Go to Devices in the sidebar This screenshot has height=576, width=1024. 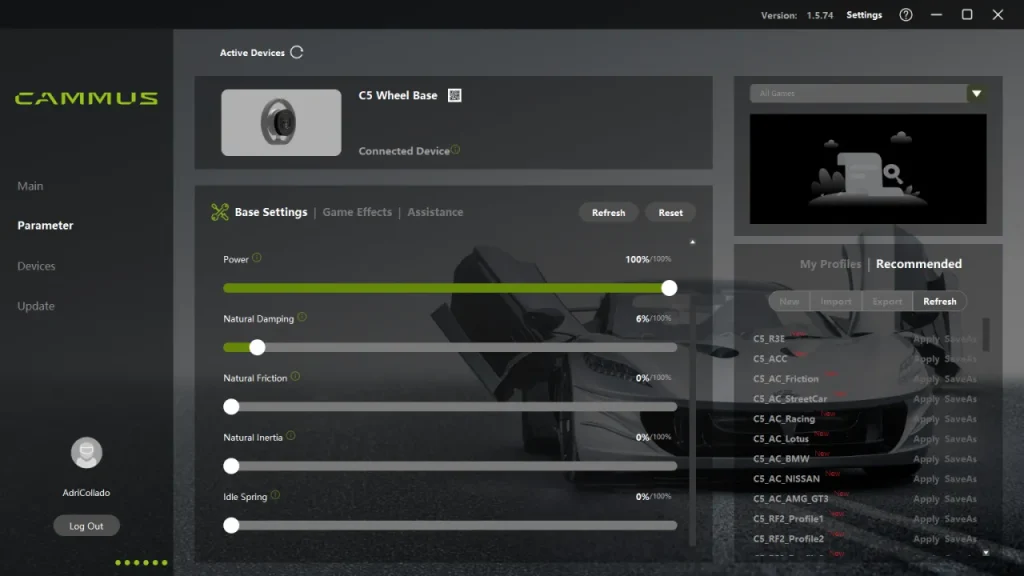tap(36, 266)
